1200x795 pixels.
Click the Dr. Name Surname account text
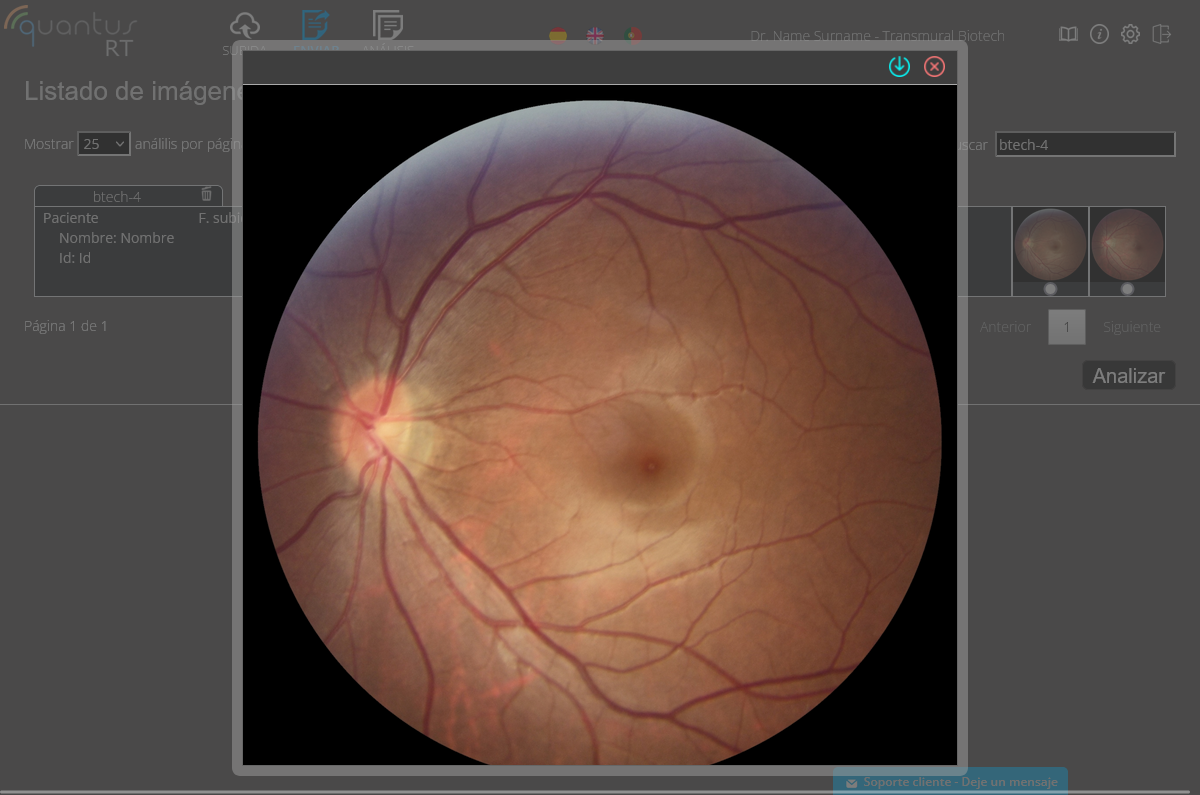pos(877,36)
